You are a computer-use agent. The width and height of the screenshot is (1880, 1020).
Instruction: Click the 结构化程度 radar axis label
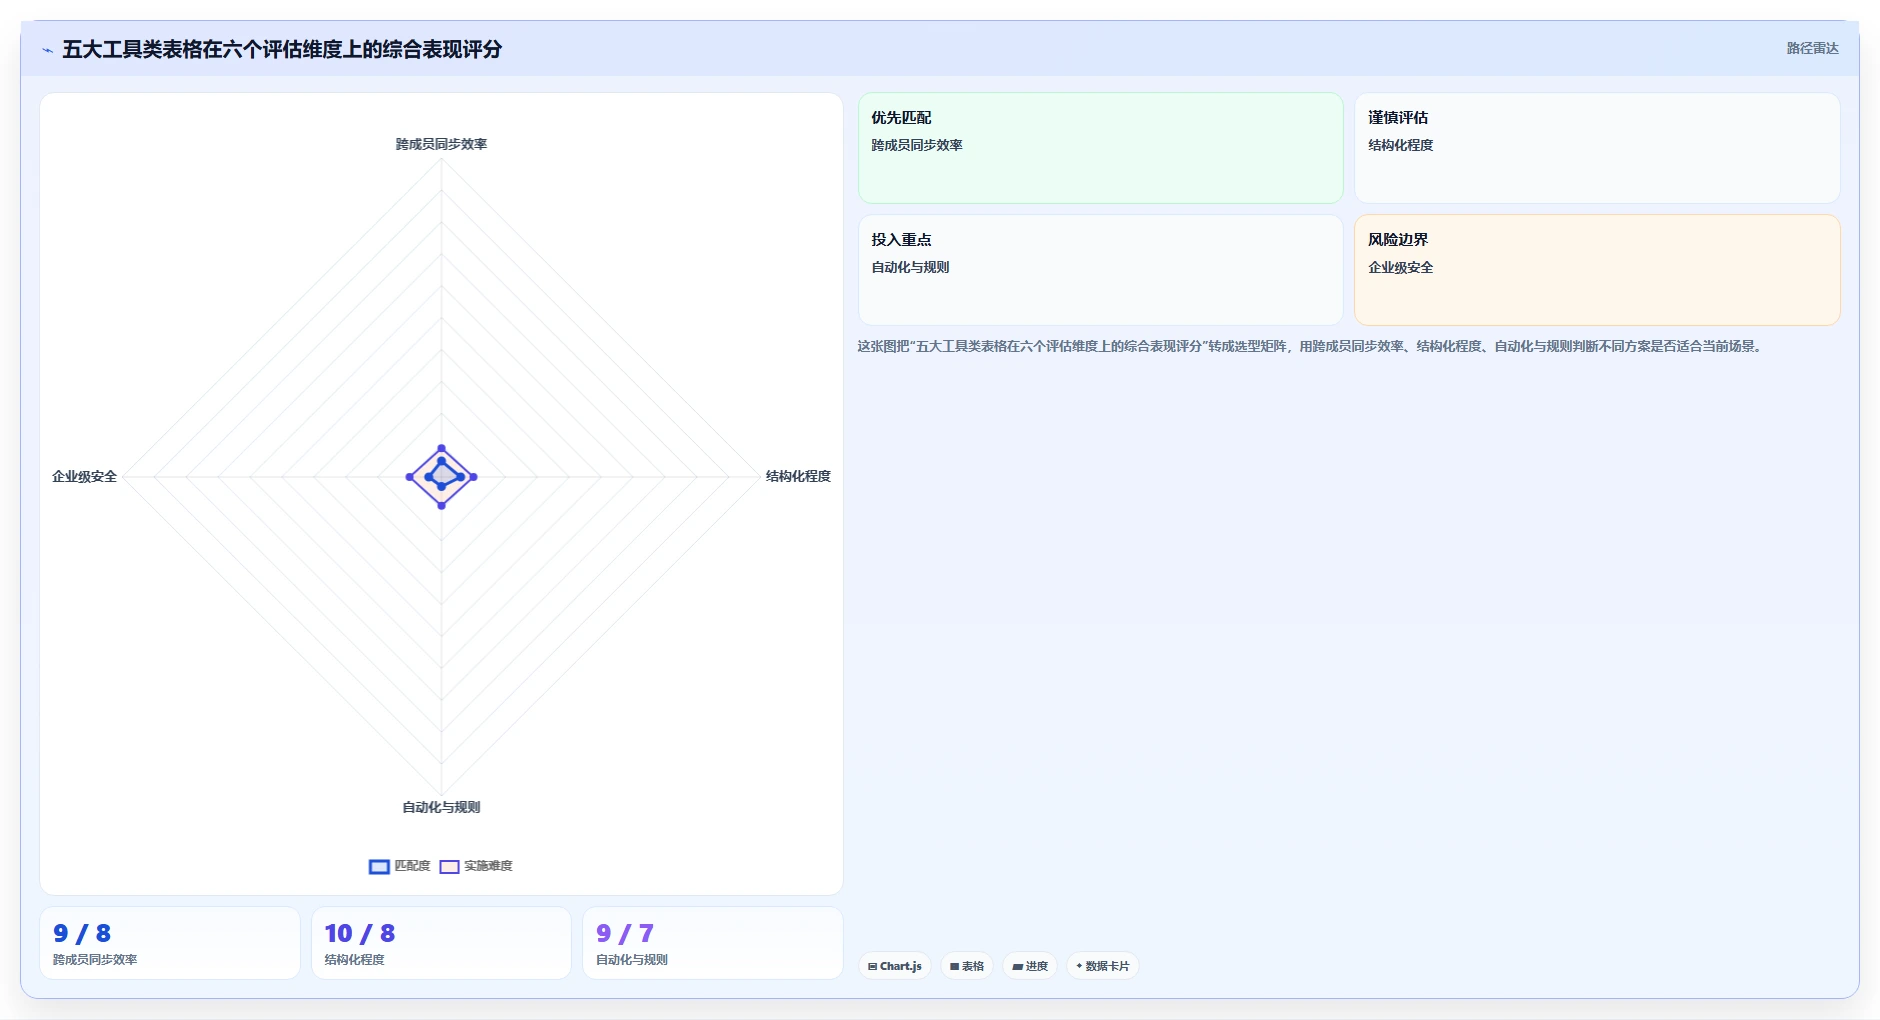click(798, 476)
